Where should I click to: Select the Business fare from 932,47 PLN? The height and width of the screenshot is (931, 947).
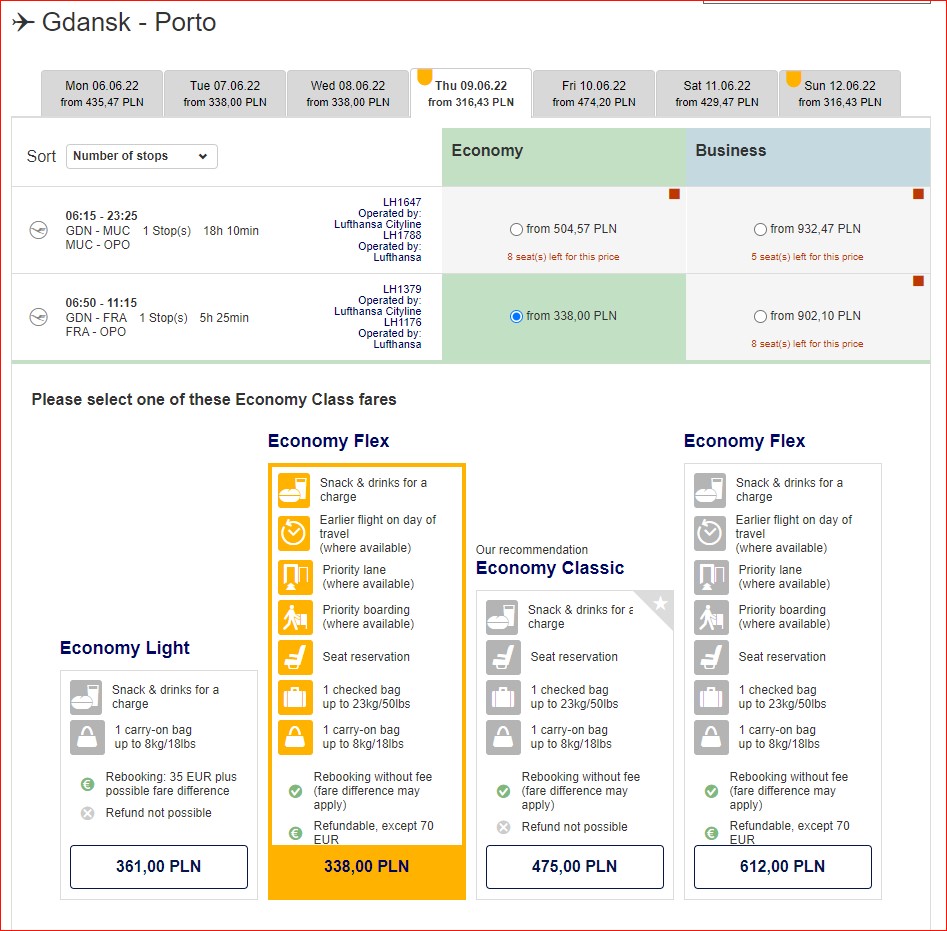pyautogui.click(x=760, y=229)
